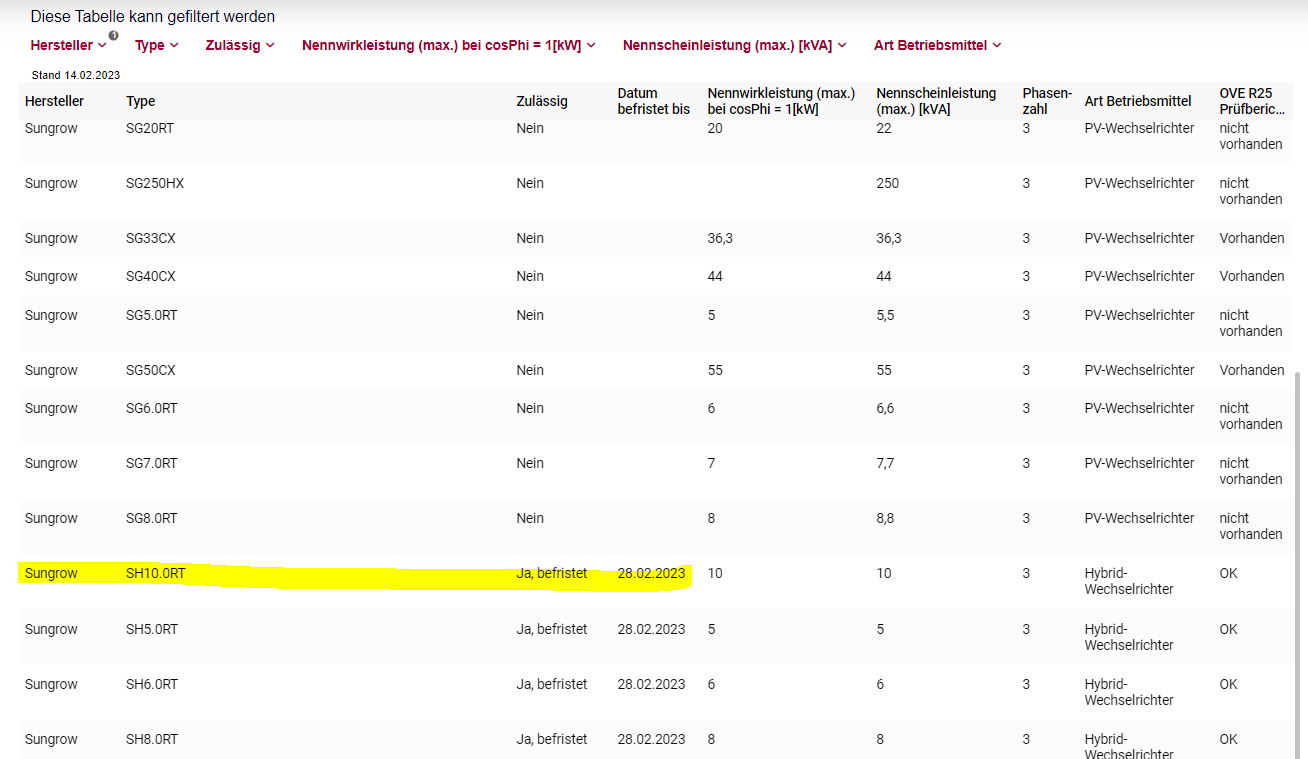Click the Zulässig column header
The image size is (1308, 759).
point(542,101)
